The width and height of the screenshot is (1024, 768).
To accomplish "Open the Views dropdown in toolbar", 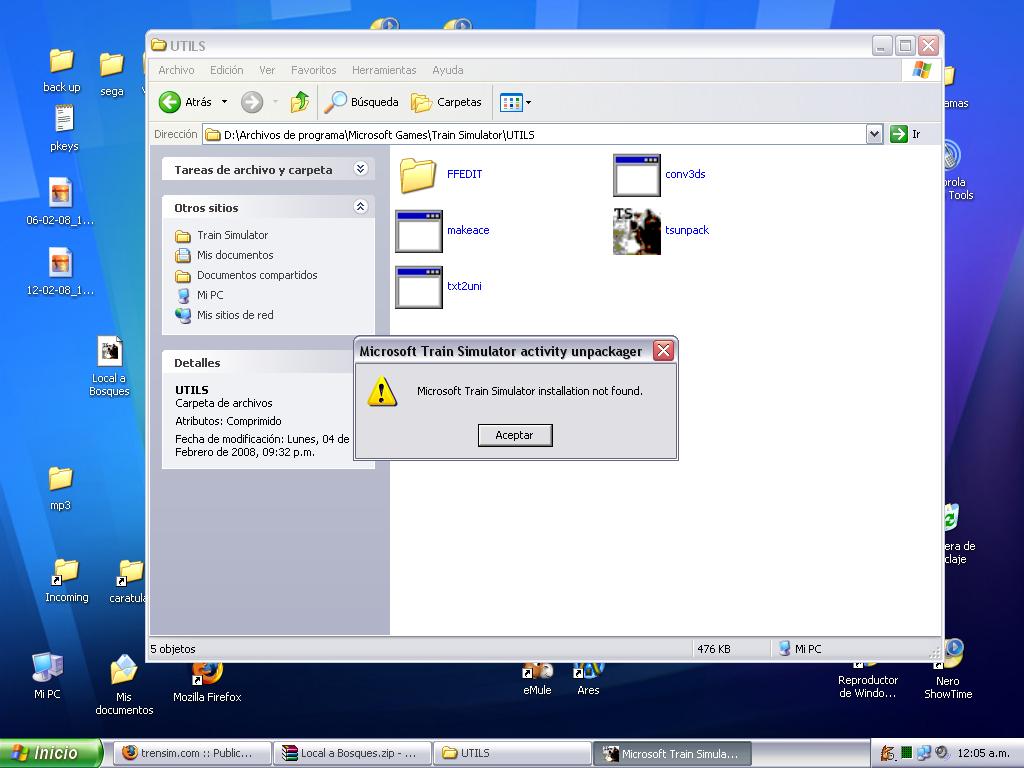I will point(528,102).
